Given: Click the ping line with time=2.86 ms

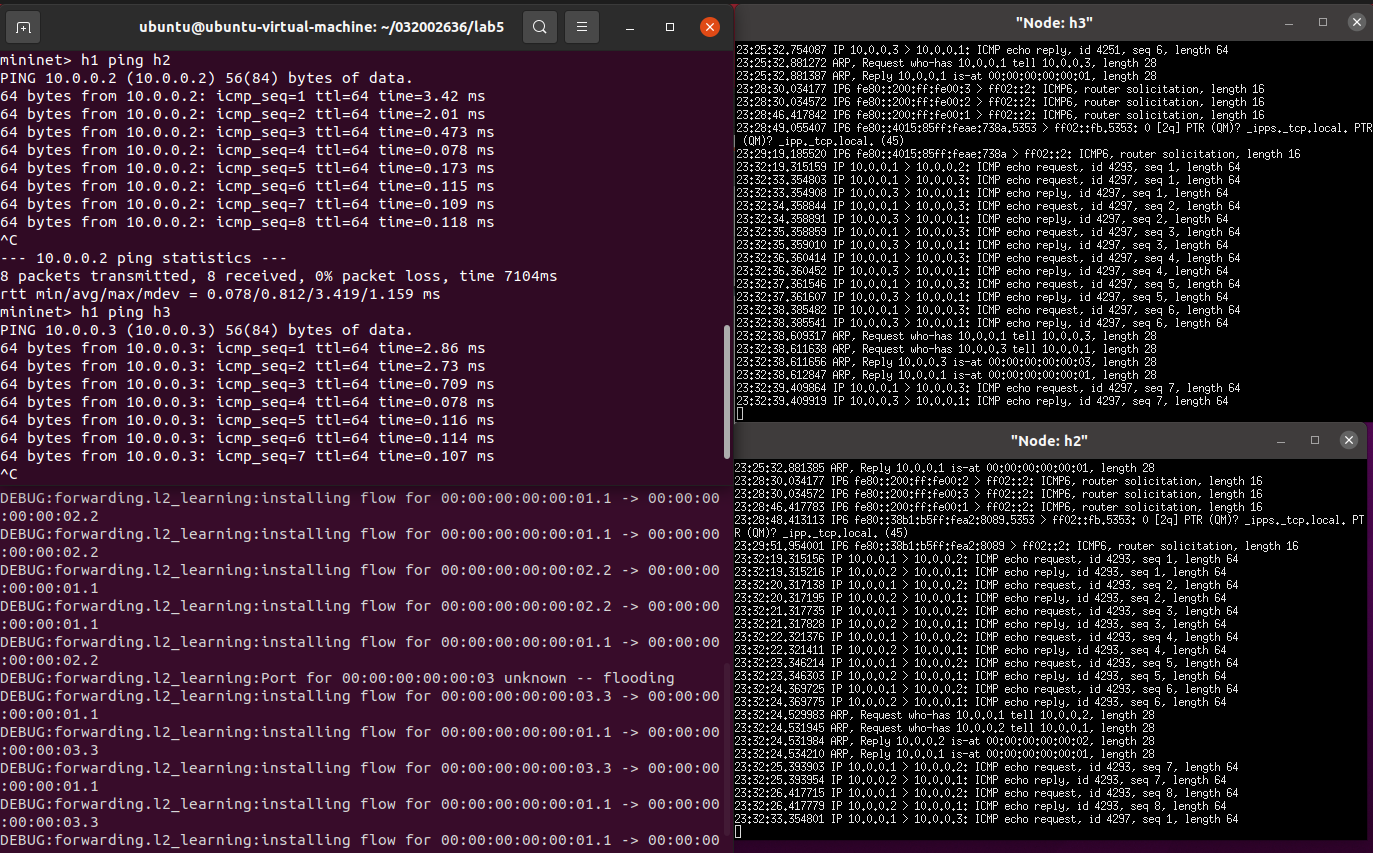Looking at the screenshot, I should click(243, 348).
